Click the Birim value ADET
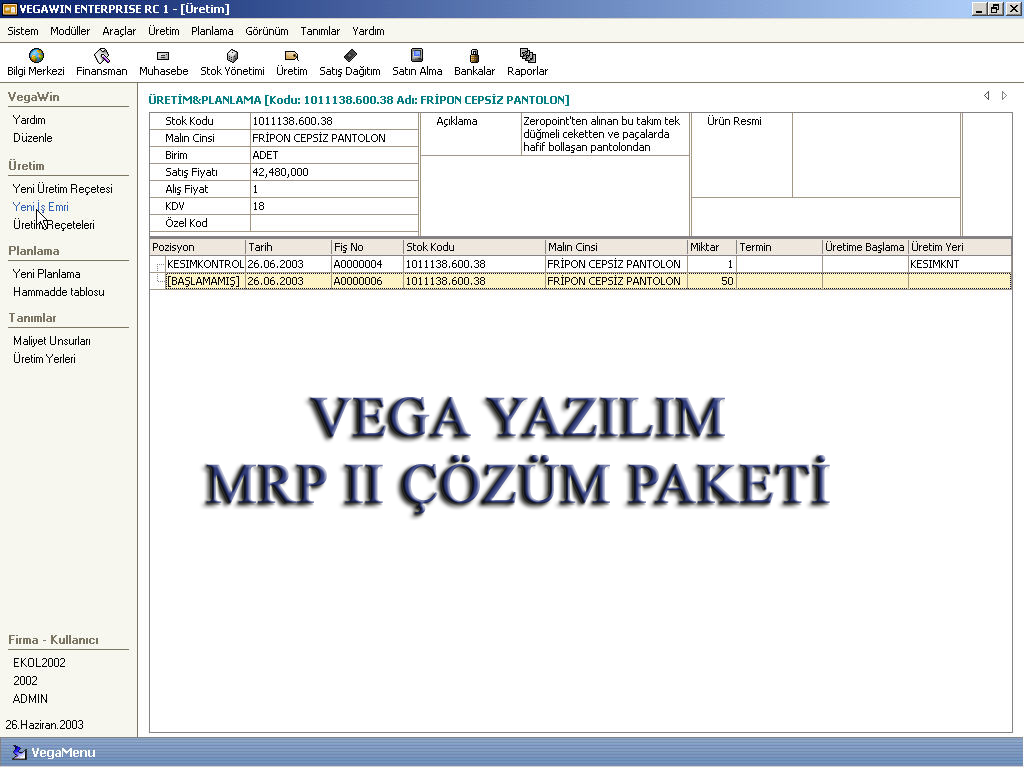The height and width of the screenshot is (768, 1024). coord(334,155)
